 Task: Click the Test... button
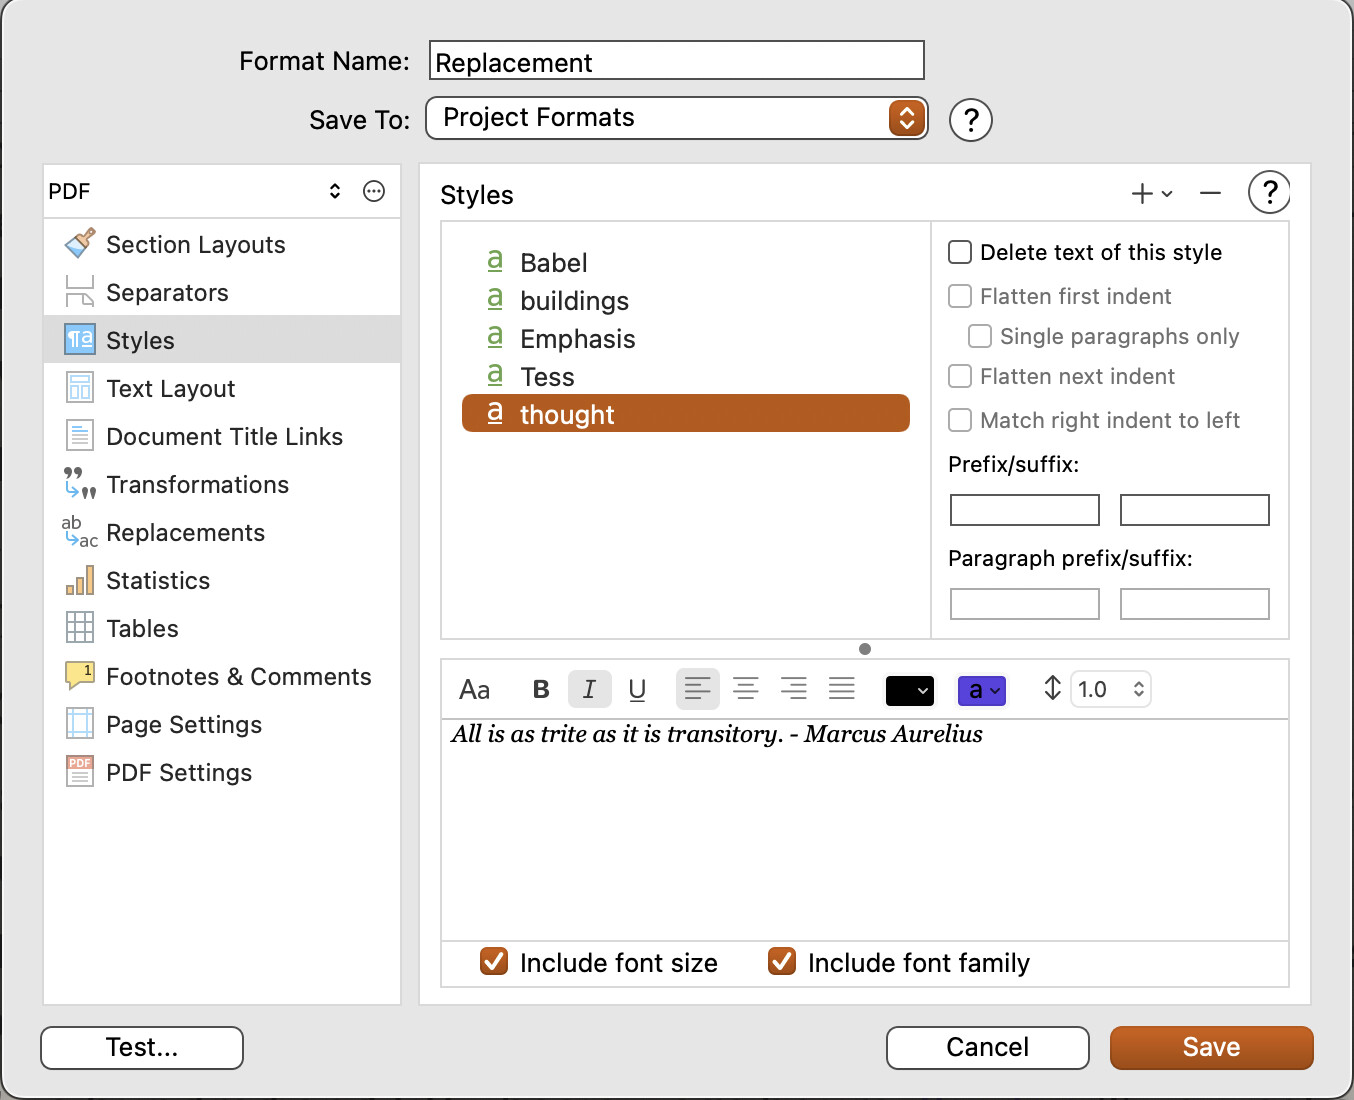pyautogui.click(x=142, y=1047)
